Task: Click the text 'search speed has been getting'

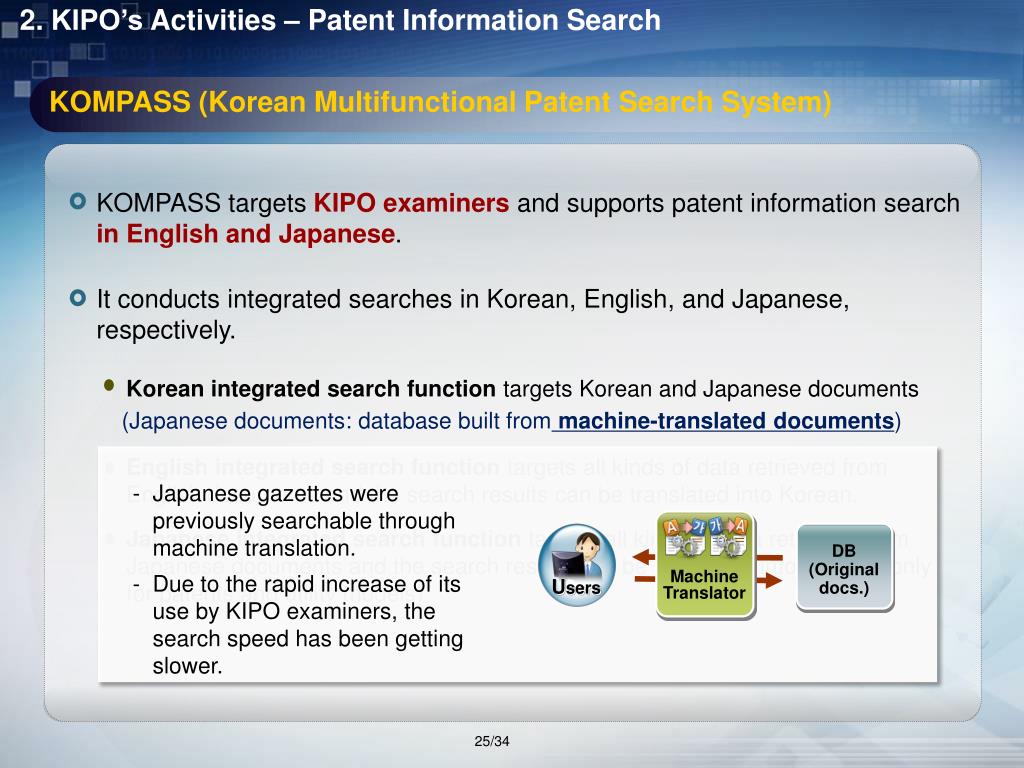Action: [x=308, y=639]
